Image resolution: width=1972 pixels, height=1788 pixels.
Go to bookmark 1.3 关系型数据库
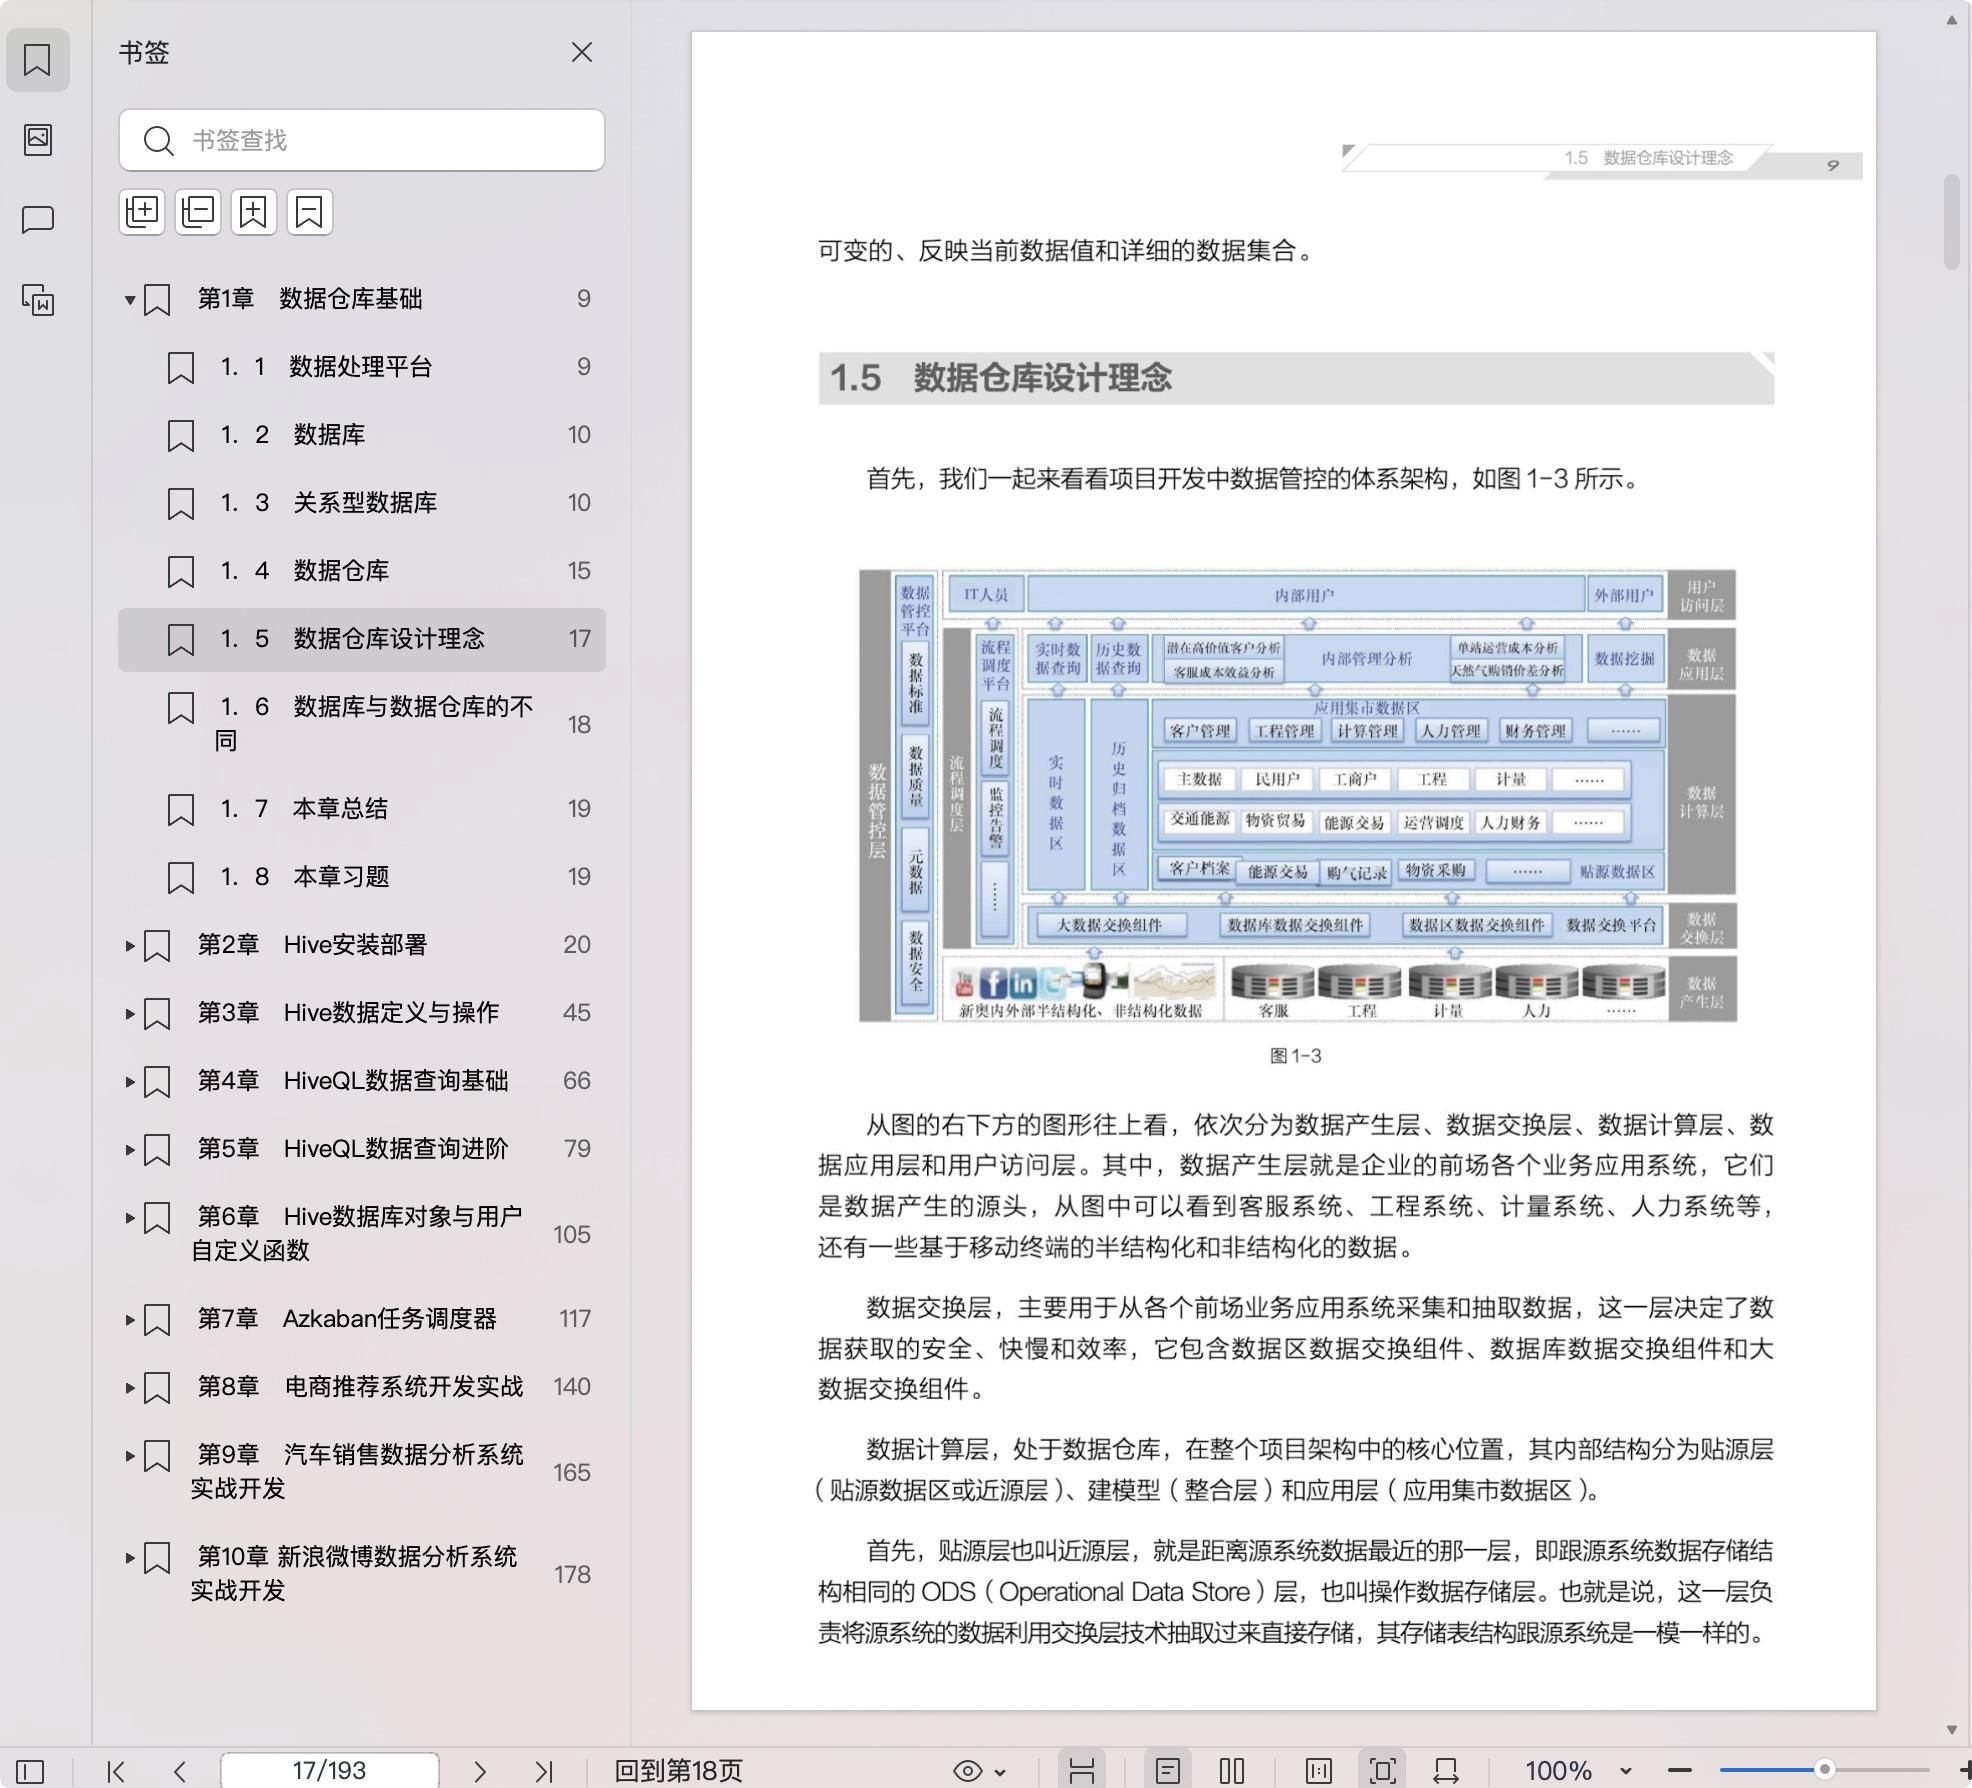pyautogui.click(x=362, y=503)
